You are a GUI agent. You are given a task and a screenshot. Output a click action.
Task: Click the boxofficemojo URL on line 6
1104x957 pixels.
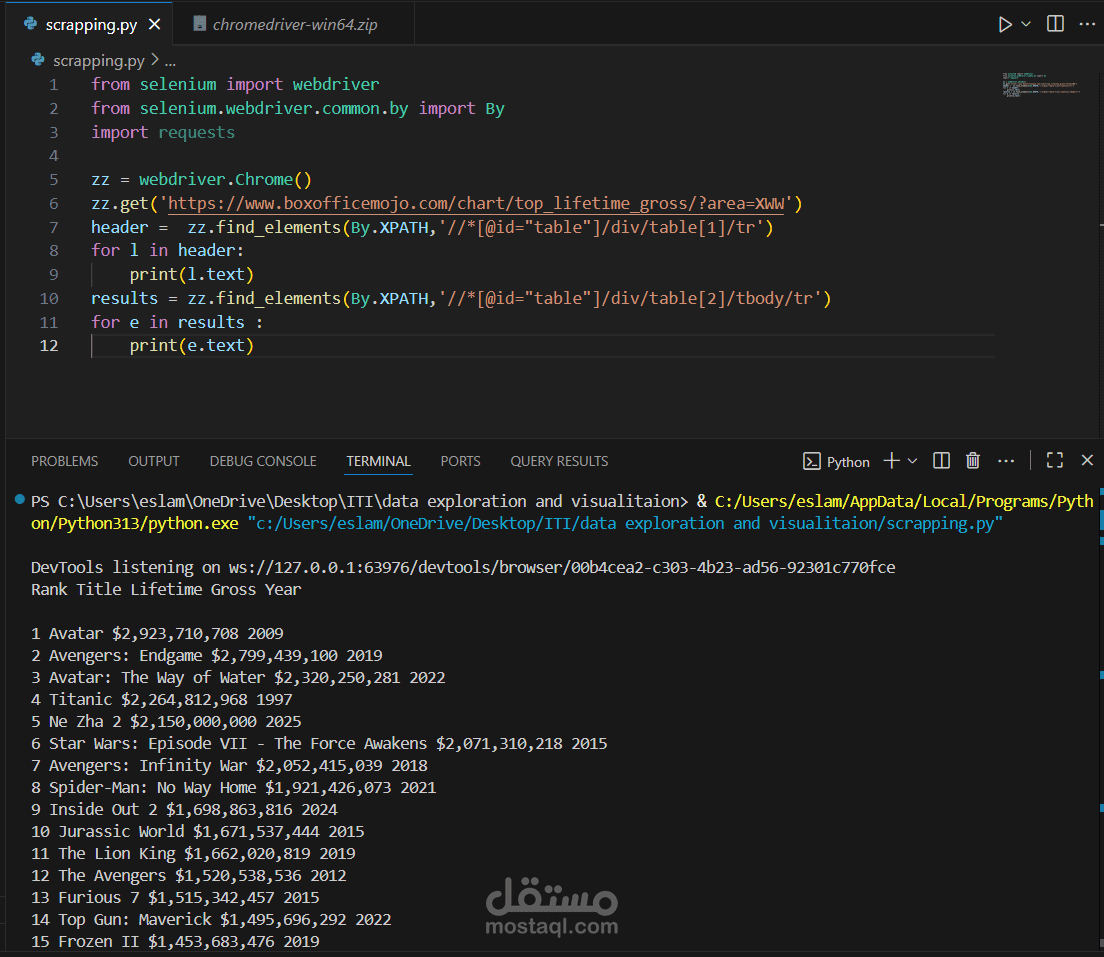(x=476, y=204)
